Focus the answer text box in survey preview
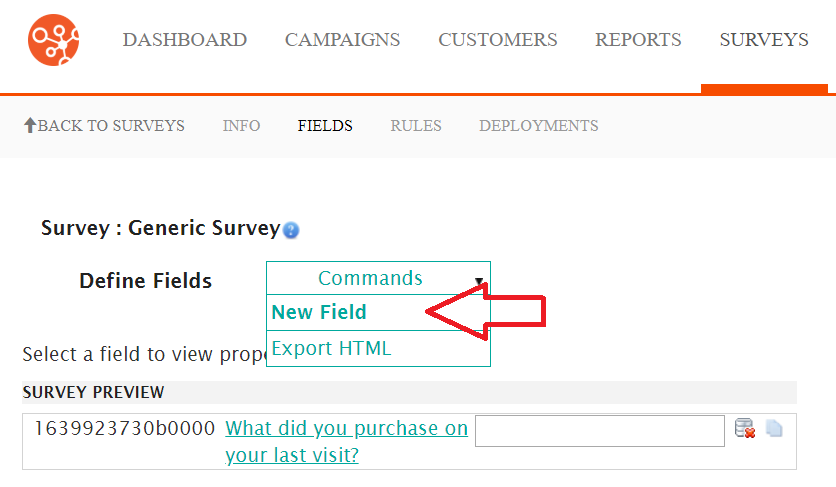Image resolution: width=836 pixels, height=487 pixels. (600, 431)
